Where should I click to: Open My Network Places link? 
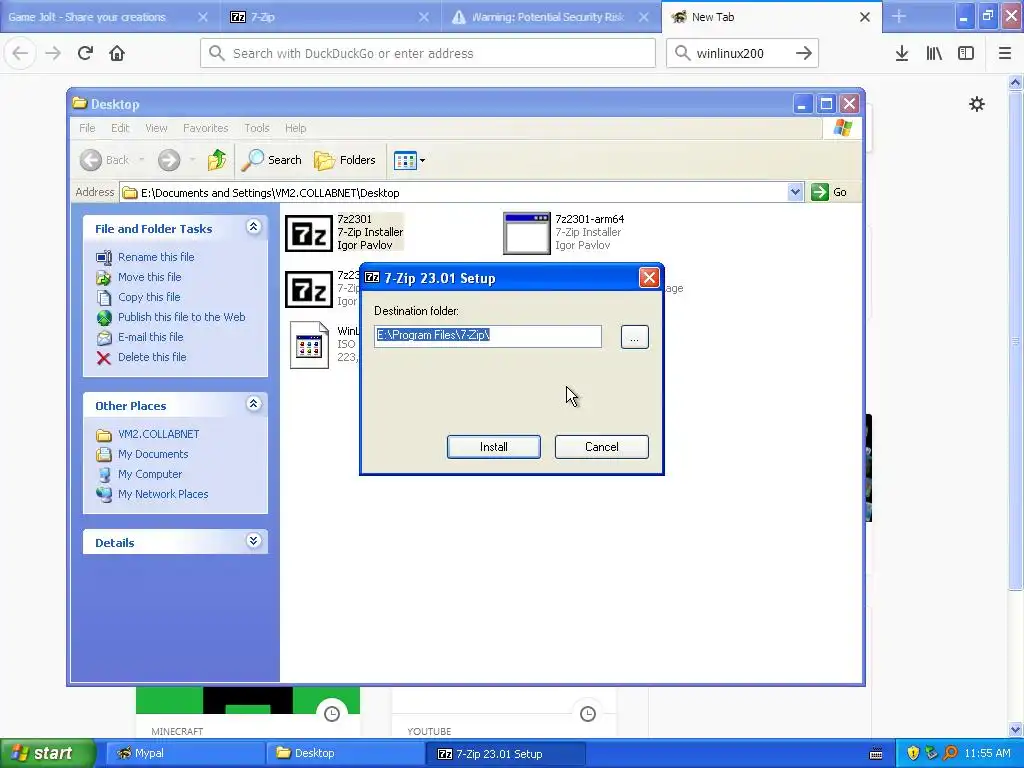tap(163, 494)
